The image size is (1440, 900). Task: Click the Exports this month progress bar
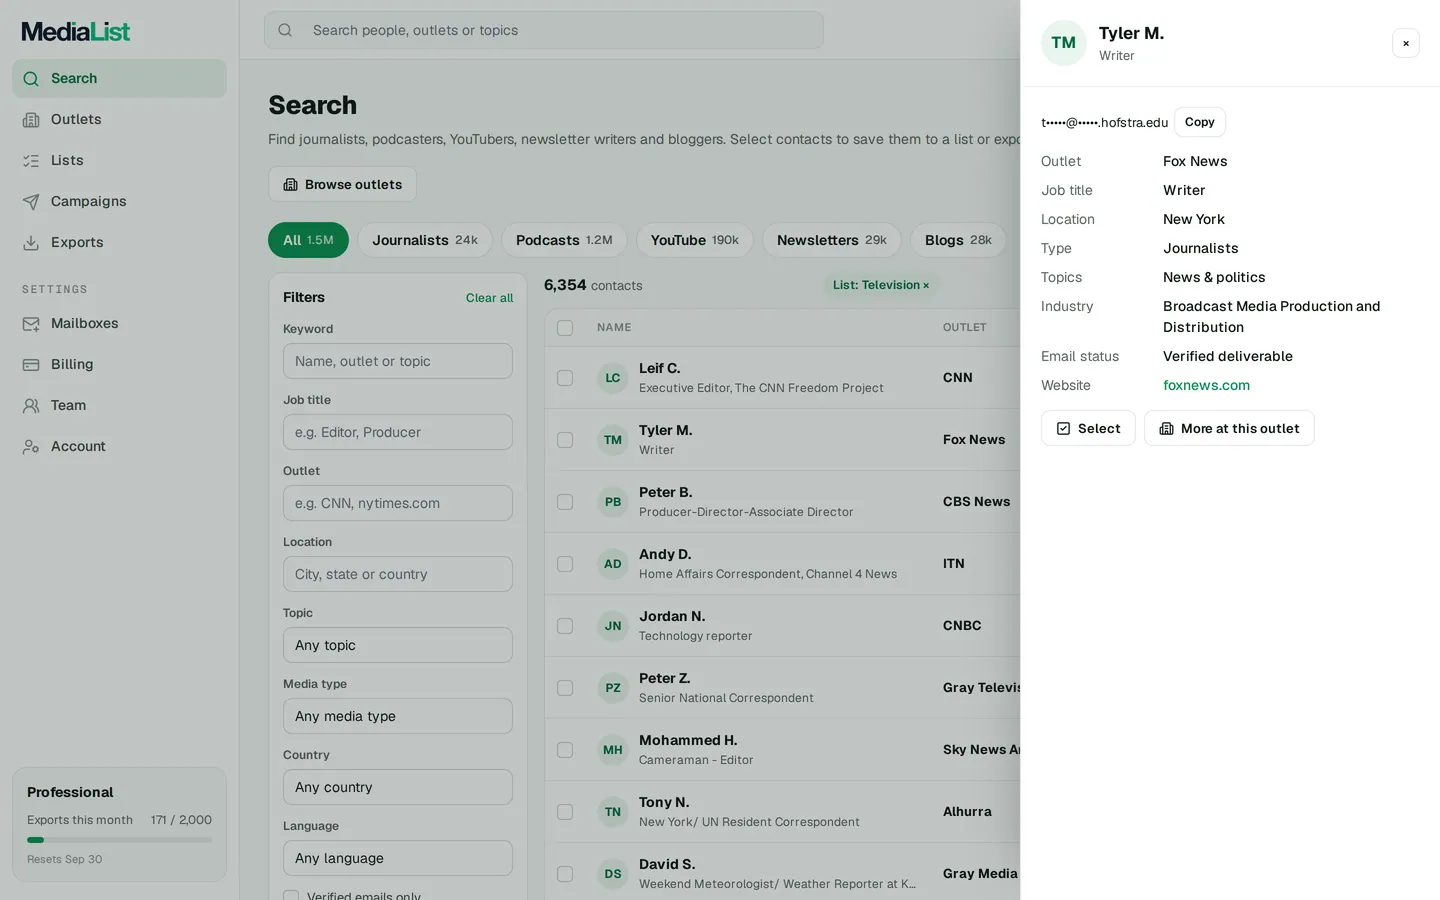(119, 840)
